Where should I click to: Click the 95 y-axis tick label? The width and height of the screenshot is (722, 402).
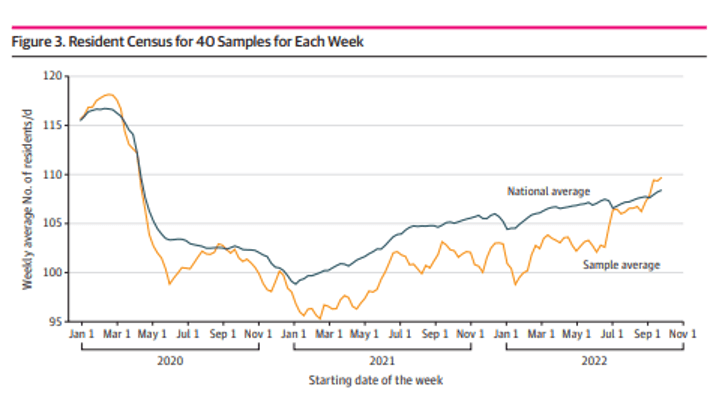56,321
